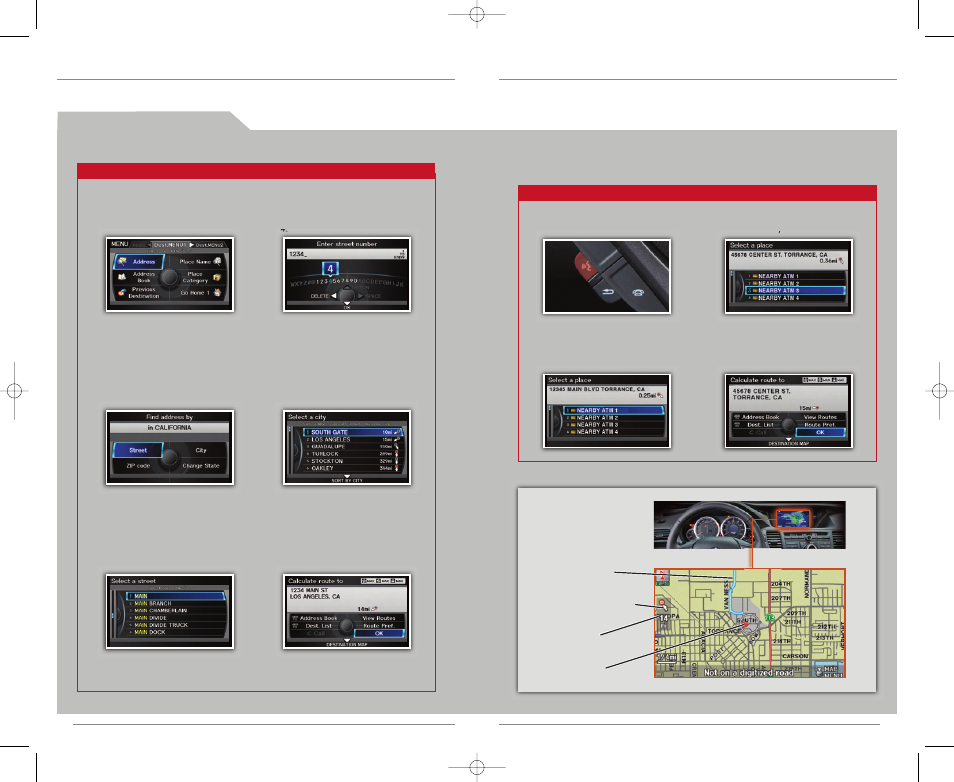Click the DELETE left arrow

pos(333,296)
